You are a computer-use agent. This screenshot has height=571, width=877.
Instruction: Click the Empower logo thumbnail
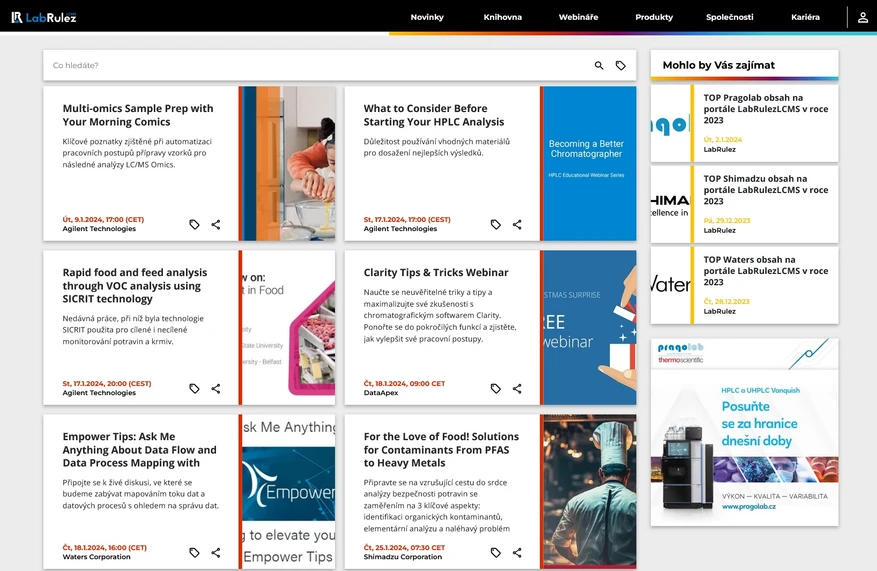tap(289, 492)
